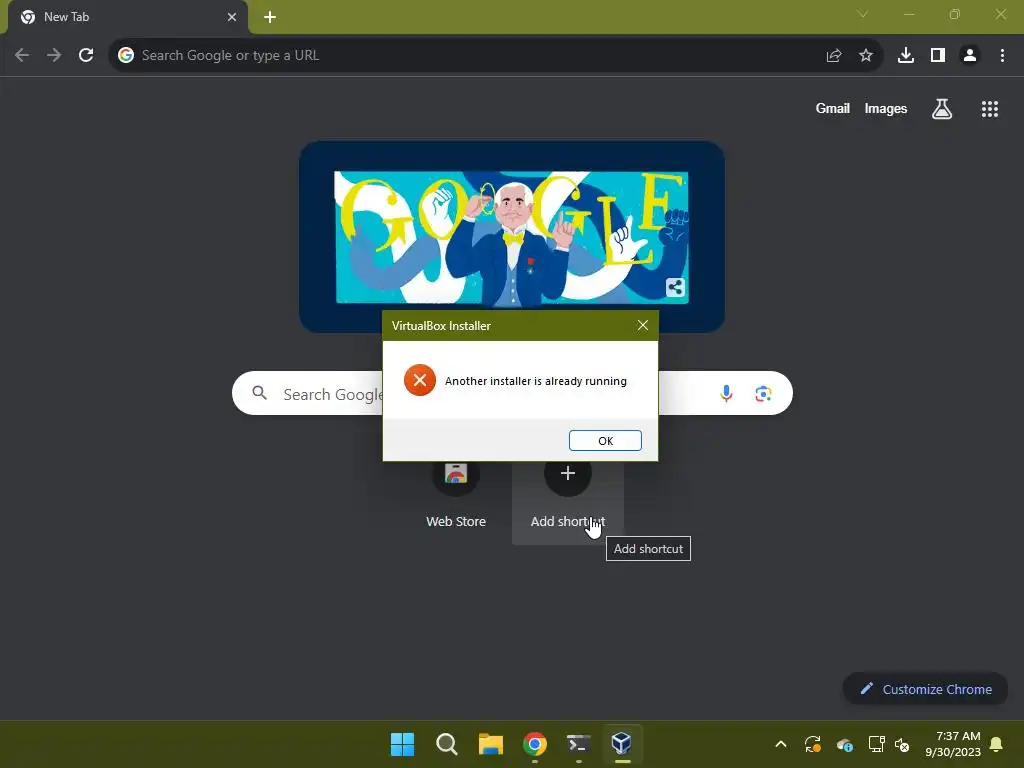Open network status tray icon
The image size is (1024, 768).
tap(876, 744)
